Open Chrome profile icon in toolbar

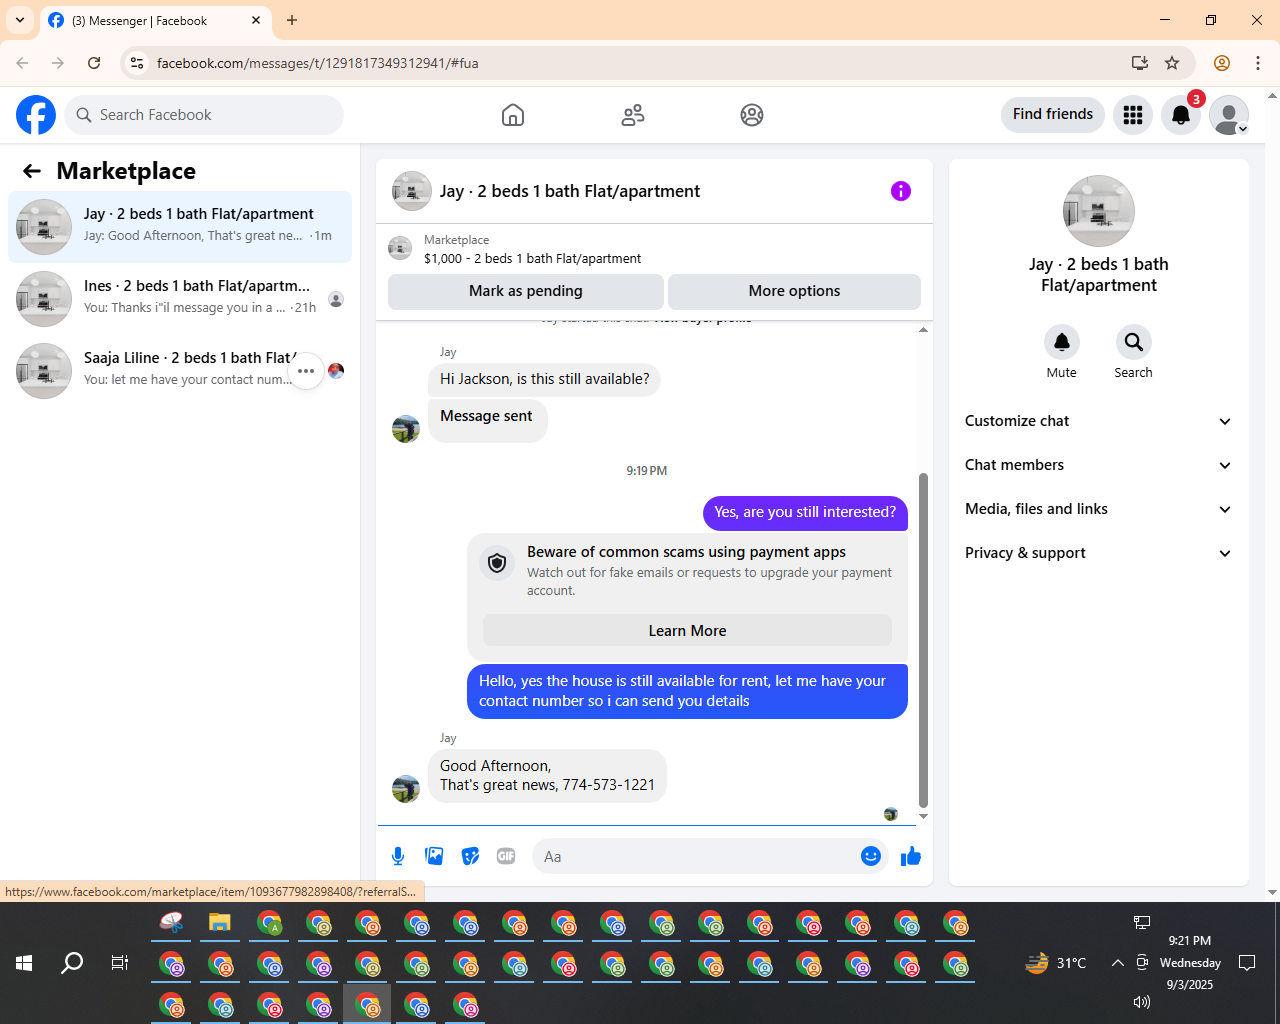coord(1222,63)
